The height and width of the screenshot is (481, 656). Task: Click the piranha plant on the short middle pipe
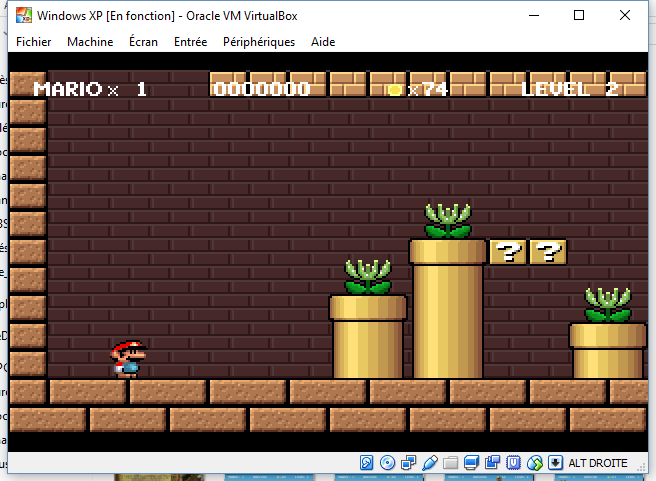pos(368,276)
